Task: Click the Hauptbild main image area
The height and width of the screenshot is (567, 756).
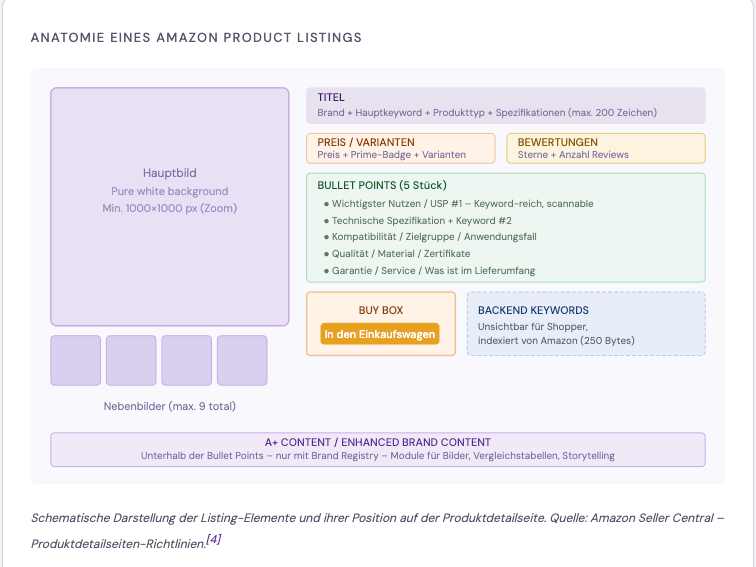Action: 170,207
